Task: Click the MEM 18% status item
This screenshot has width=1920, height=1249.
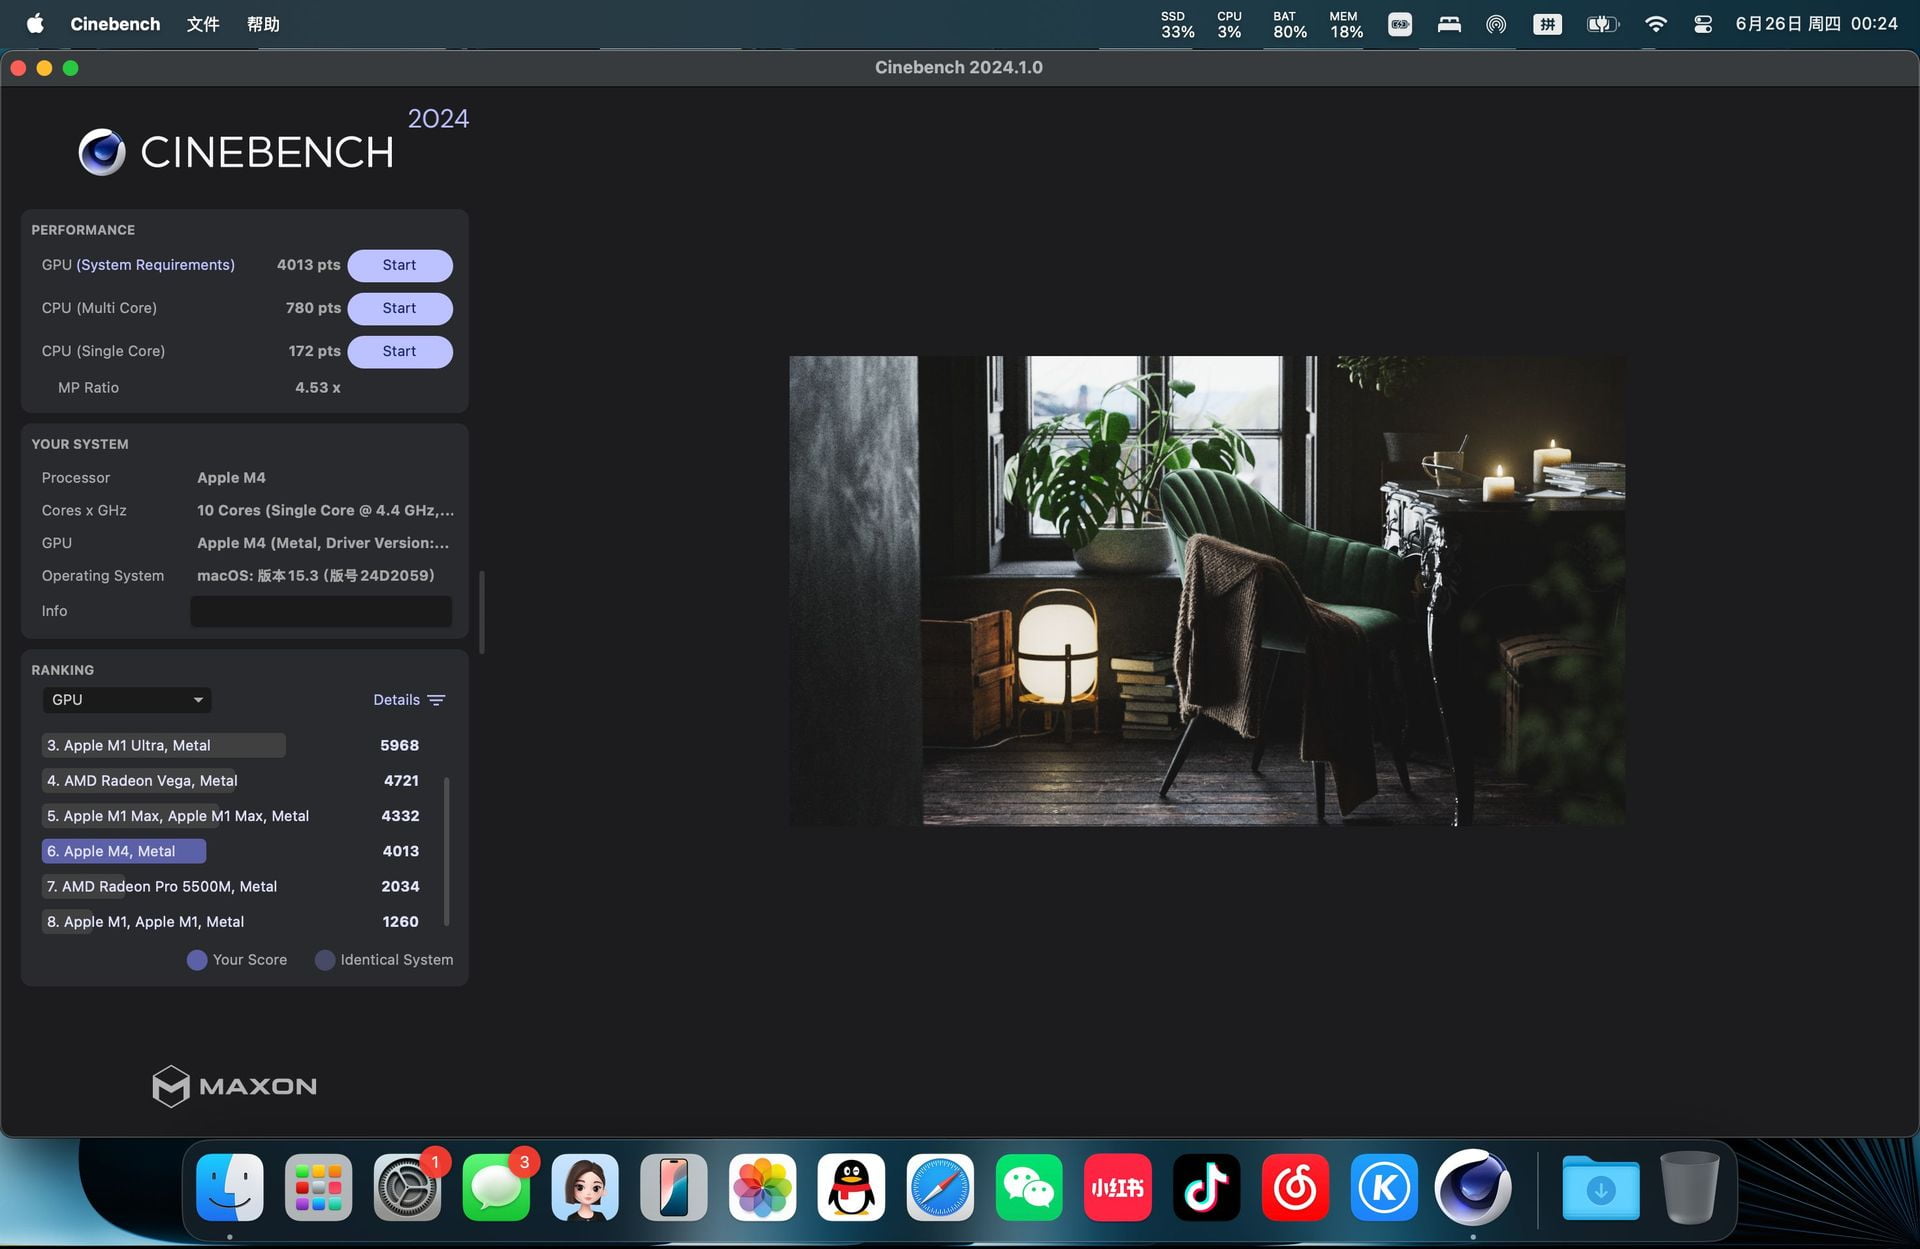Action: tap(1346, 24)
